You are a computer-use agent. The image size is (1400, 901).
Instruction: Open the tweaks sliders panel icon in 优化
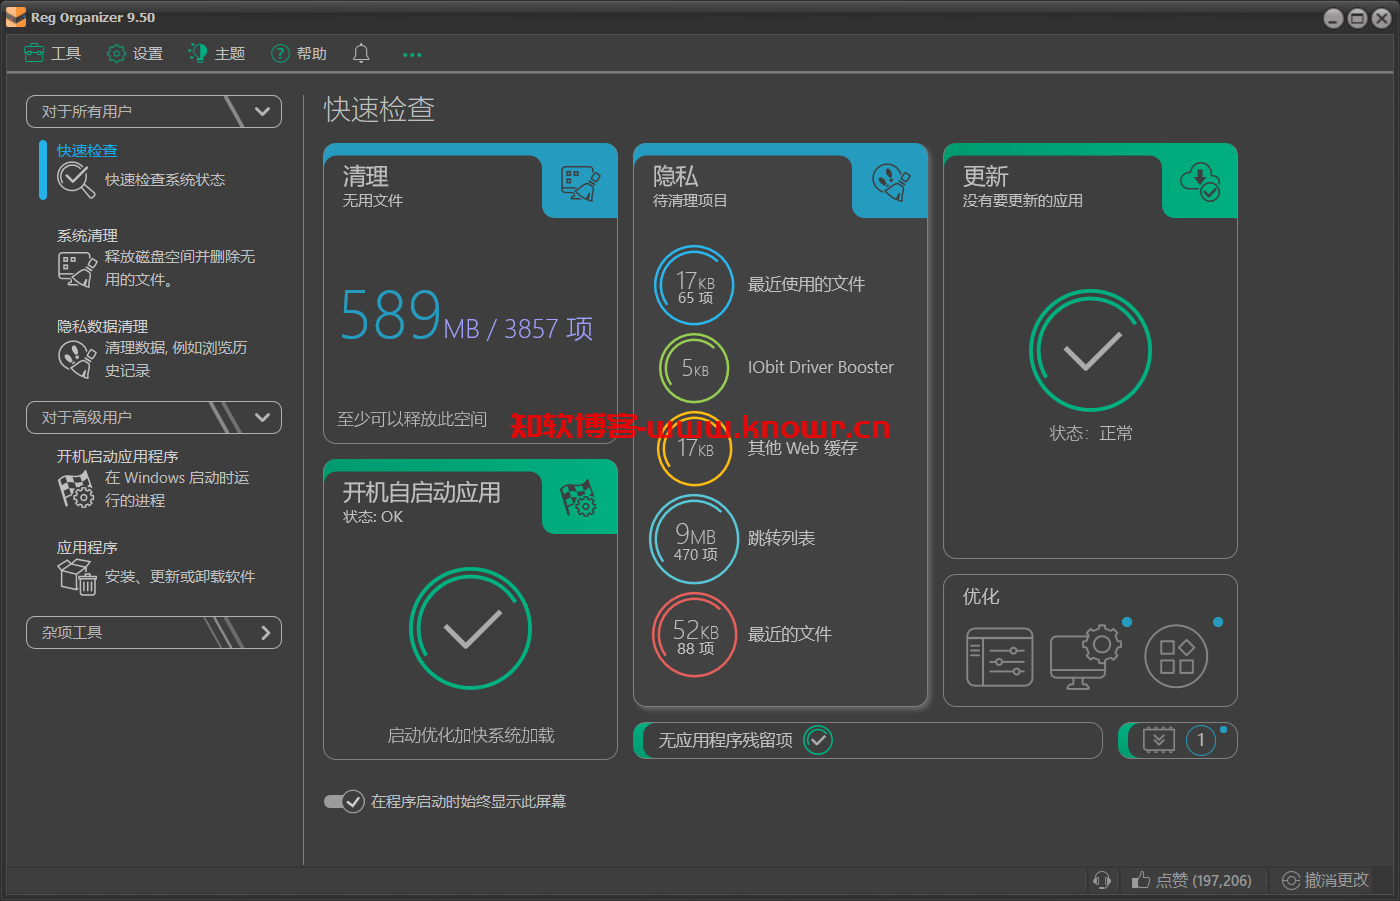click(x=999, y=657)
